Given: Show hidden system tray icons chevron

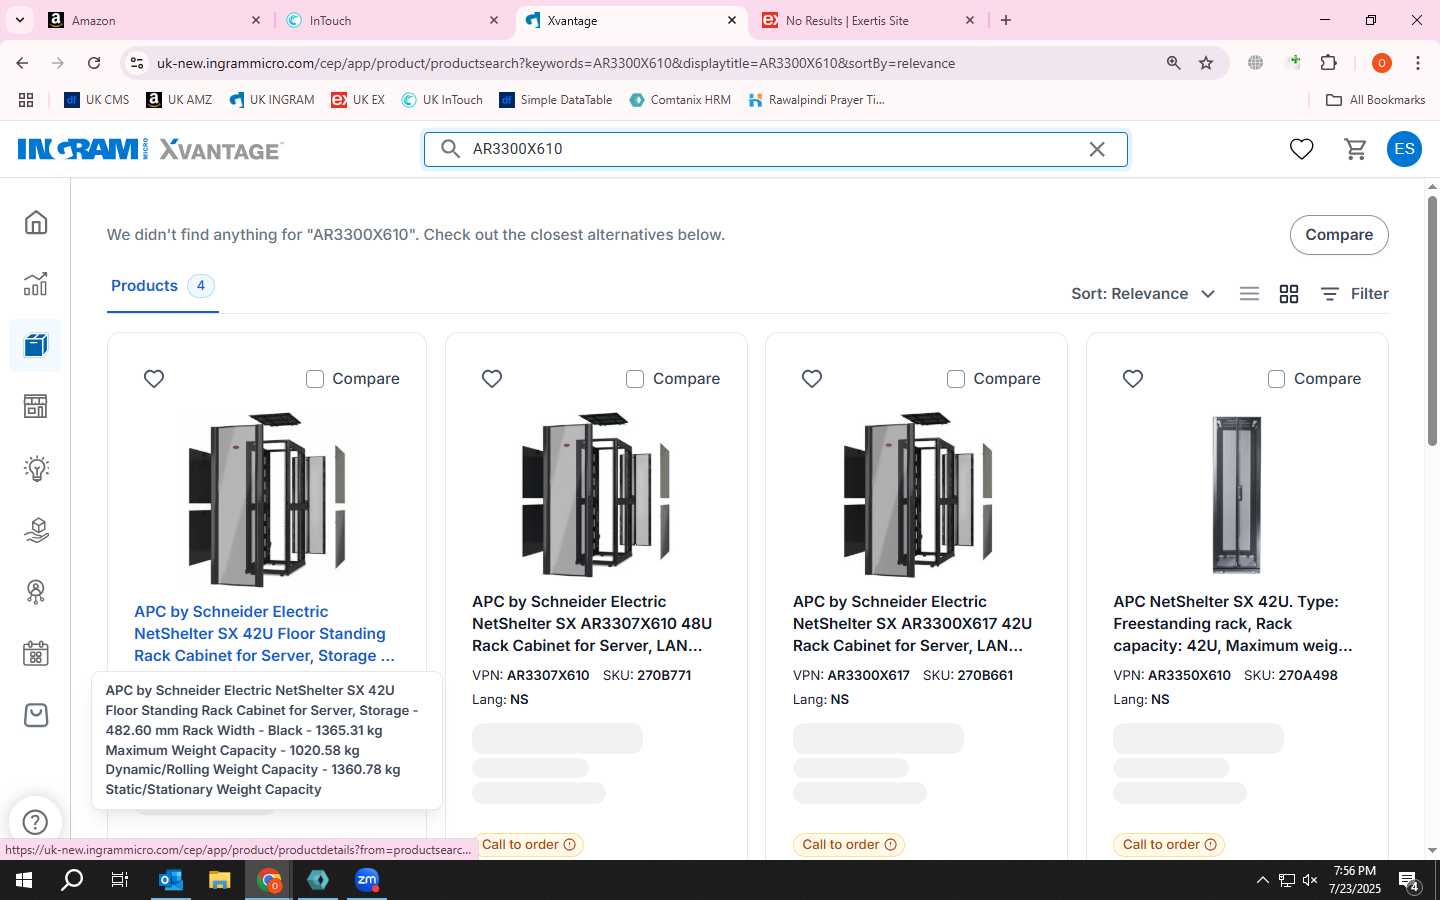Looking at the screenshot, I should 1262,880.
